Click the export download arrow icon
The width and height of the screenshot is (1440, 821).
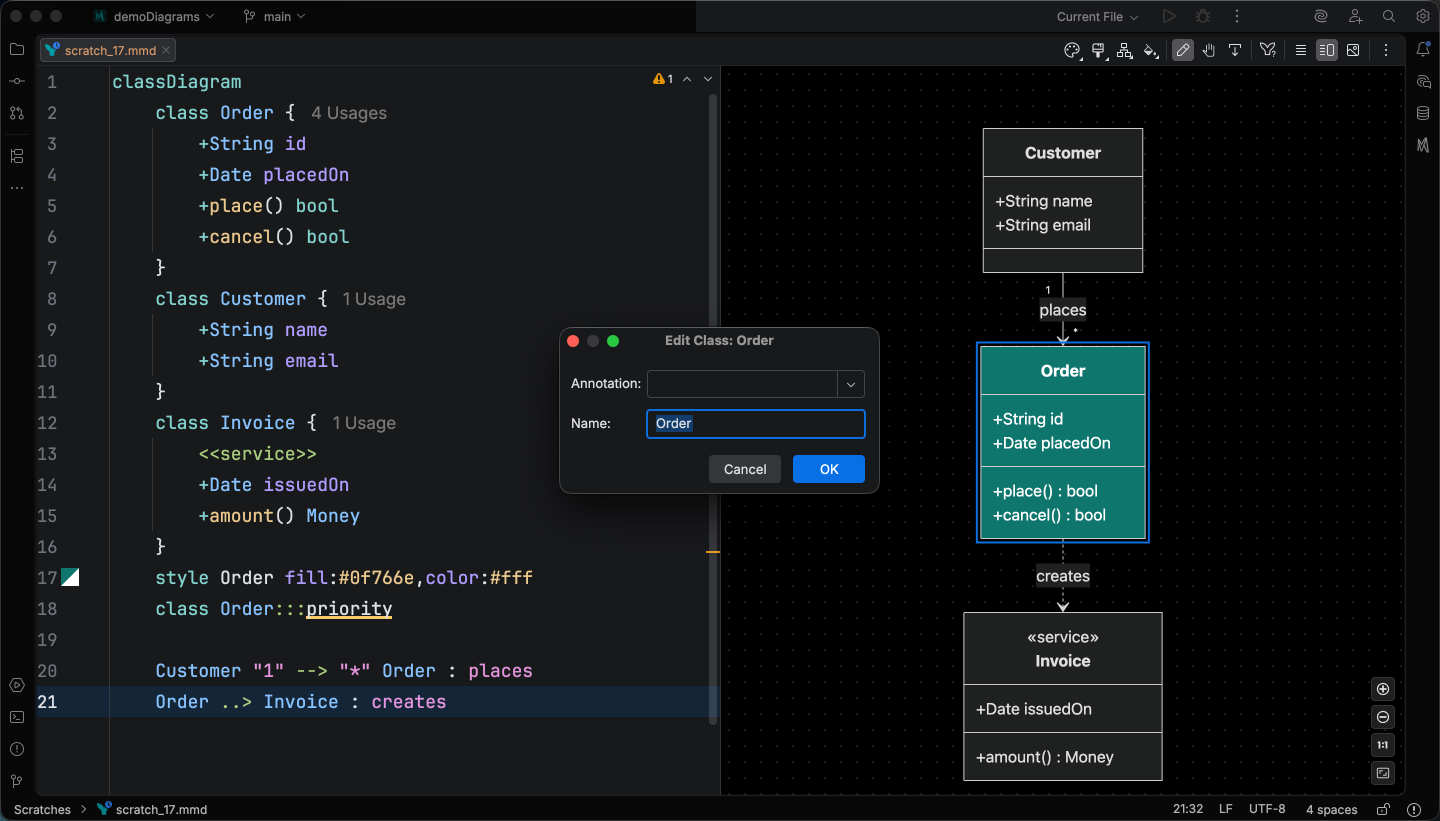coord(1235,50)
